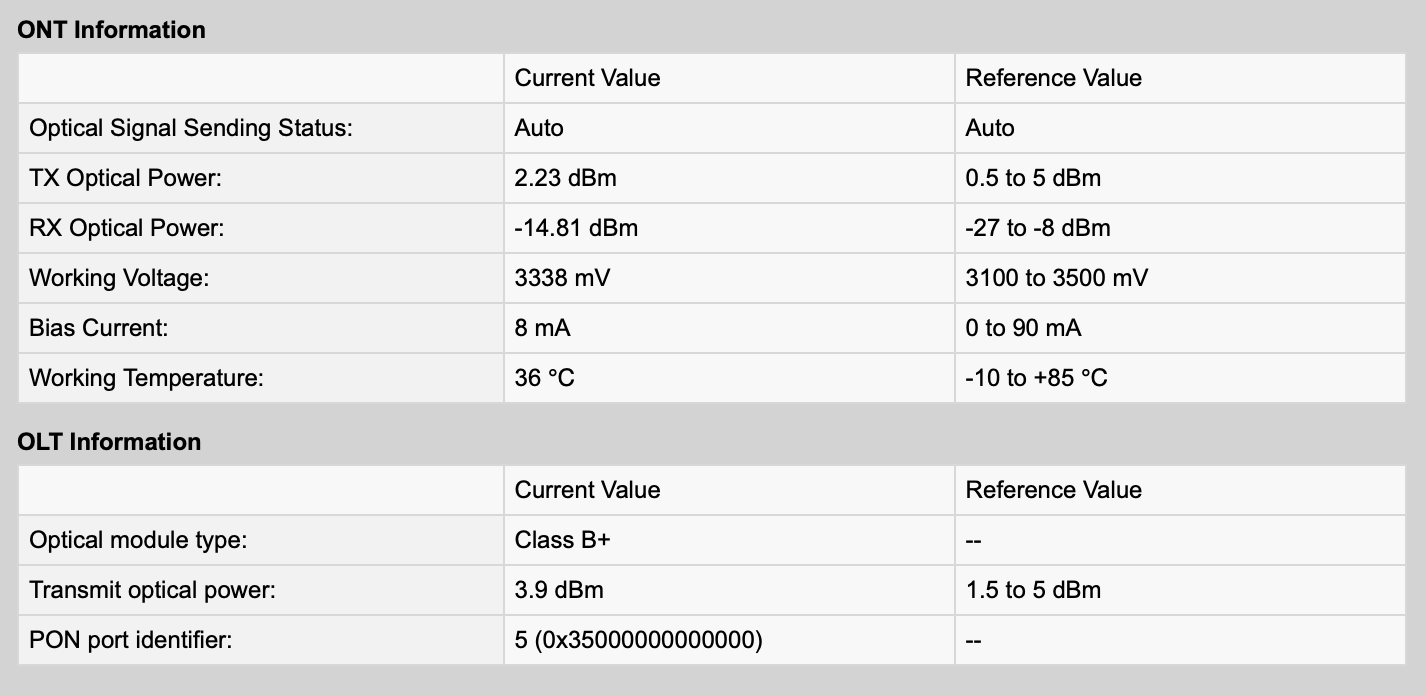The height and width of the screenshot is (696, 1426).
Task: Click the OLT Information heading
Action: [x=109, y=442]
